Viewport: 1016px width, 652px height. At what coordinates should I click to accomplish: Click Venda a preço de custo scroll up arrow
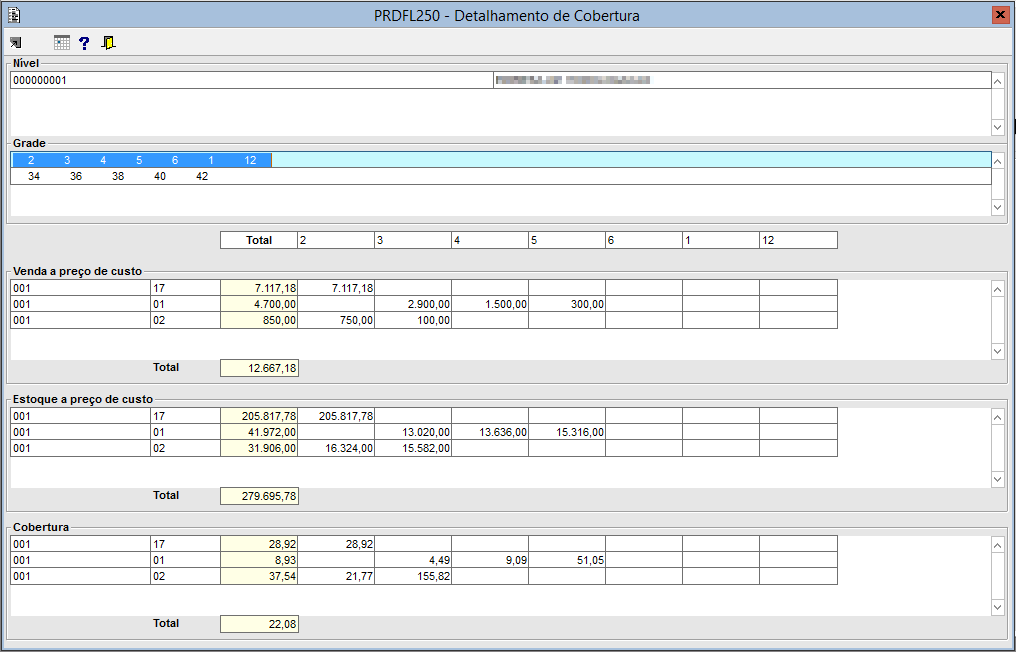[998, 289]
